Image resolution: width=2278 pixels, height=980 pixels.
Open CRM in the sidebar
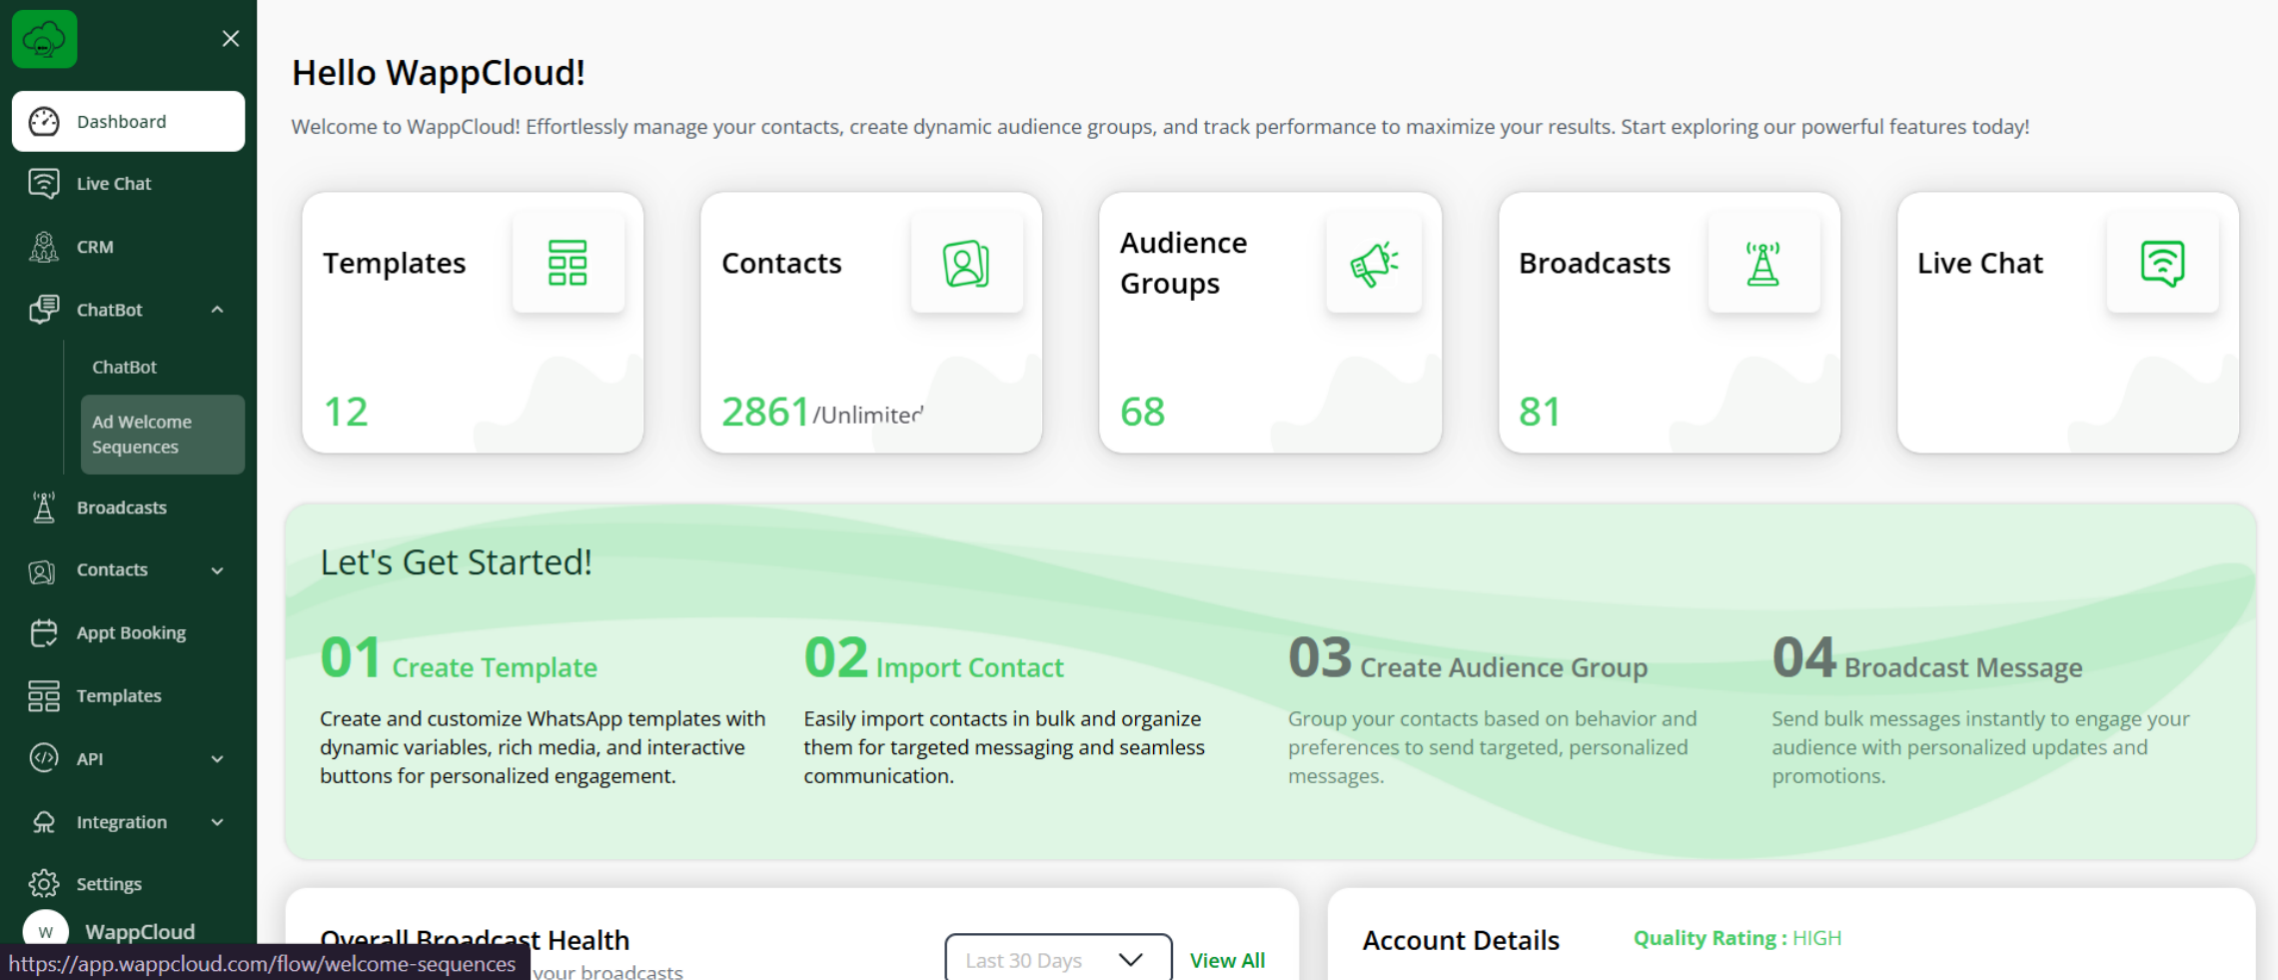point(128,246)
